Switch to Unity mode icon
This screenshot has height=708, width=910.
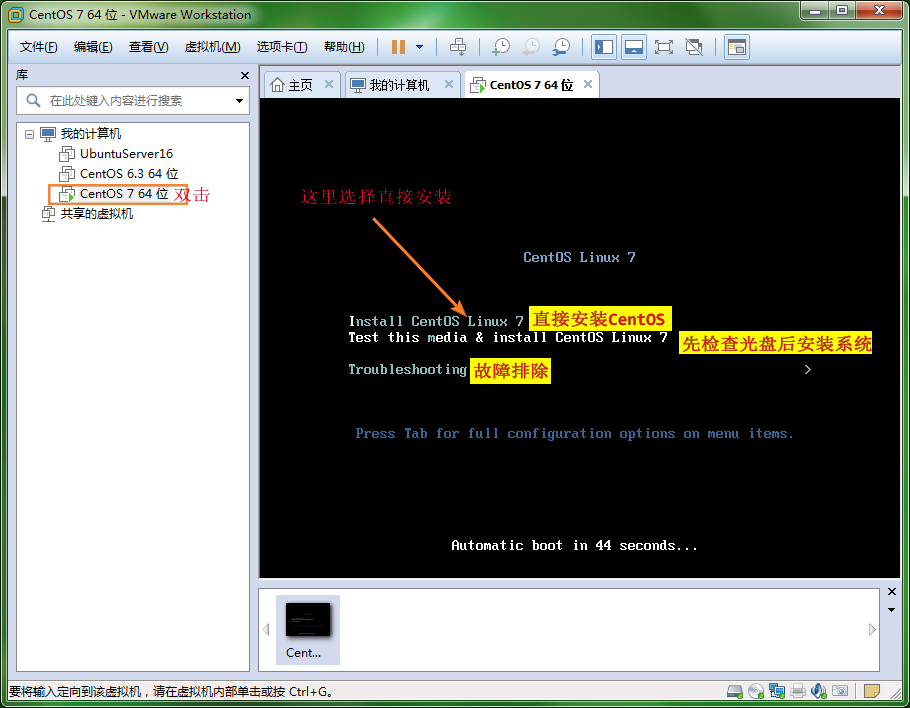694,47
